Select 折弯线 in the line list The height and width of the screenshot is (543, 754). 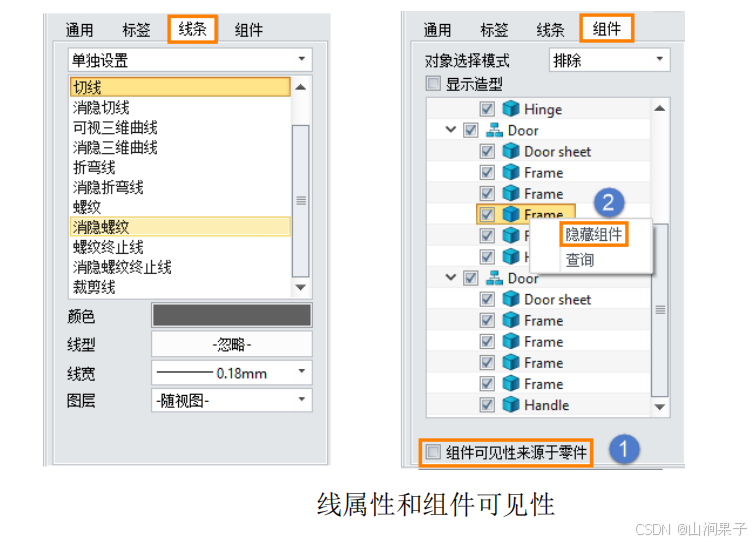tap(180, 167)
